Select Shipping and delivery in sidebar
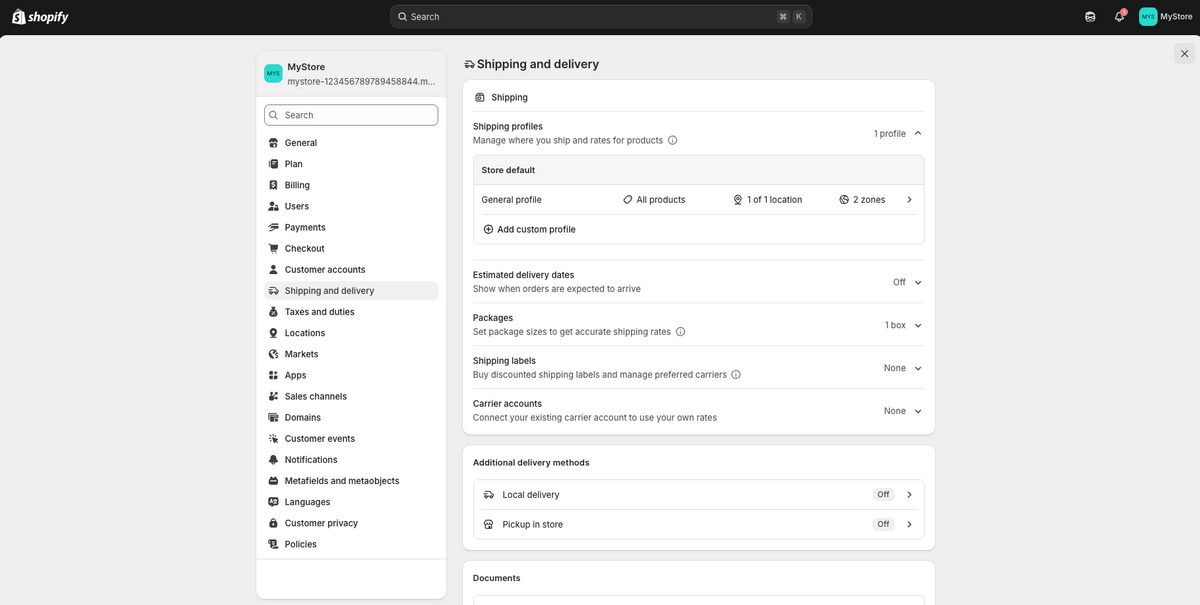This screenshot has width=1200, height=605. click(351, 291)
